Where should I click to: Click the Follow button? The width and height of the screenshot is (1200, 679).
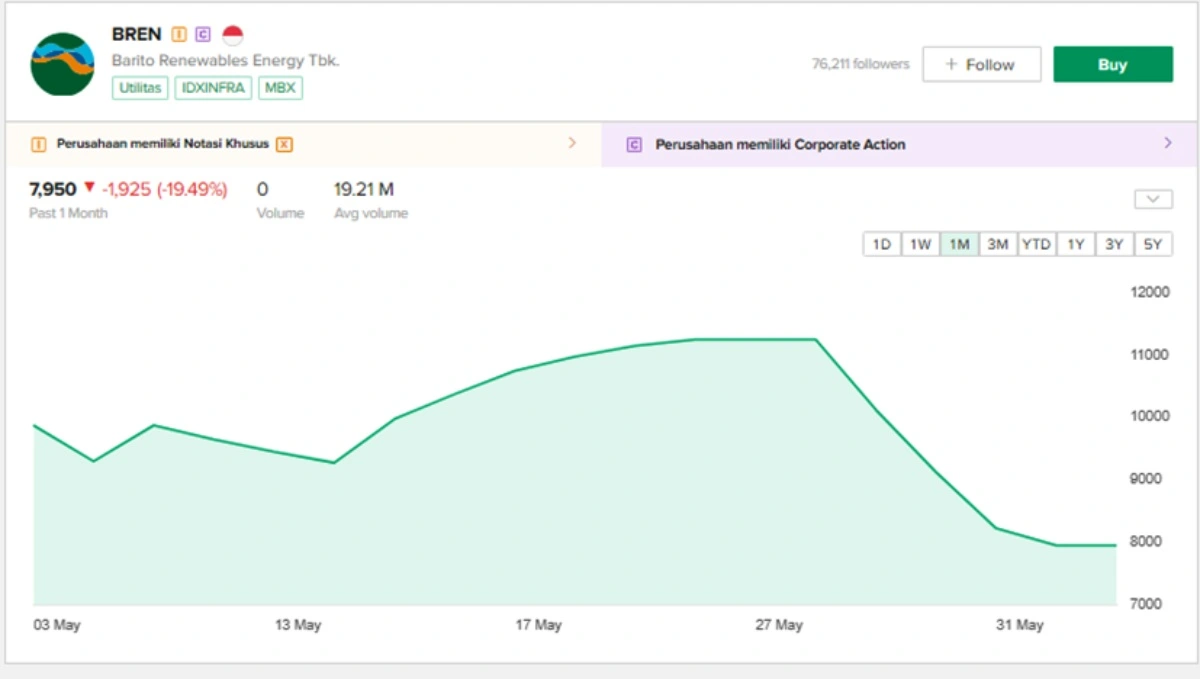pos(981,64)
